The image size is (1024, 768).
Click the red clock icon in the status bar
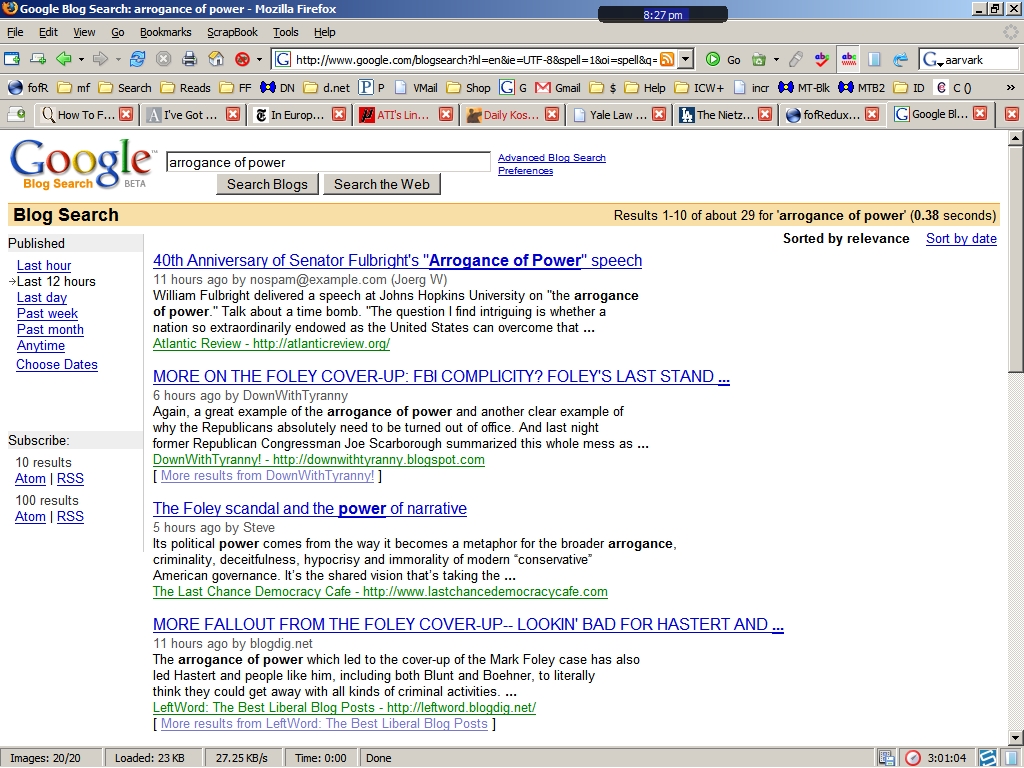click(x=912, y=758)
